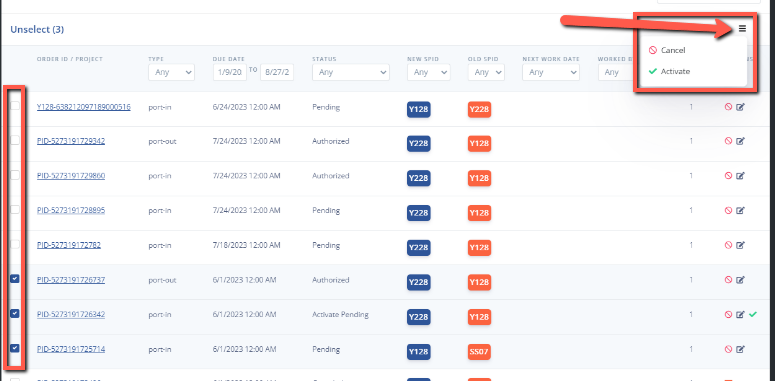Open order Y128-638212097189000516
Image resolution: width=775 pixels, height=381 pixels.
coord(84,107)
